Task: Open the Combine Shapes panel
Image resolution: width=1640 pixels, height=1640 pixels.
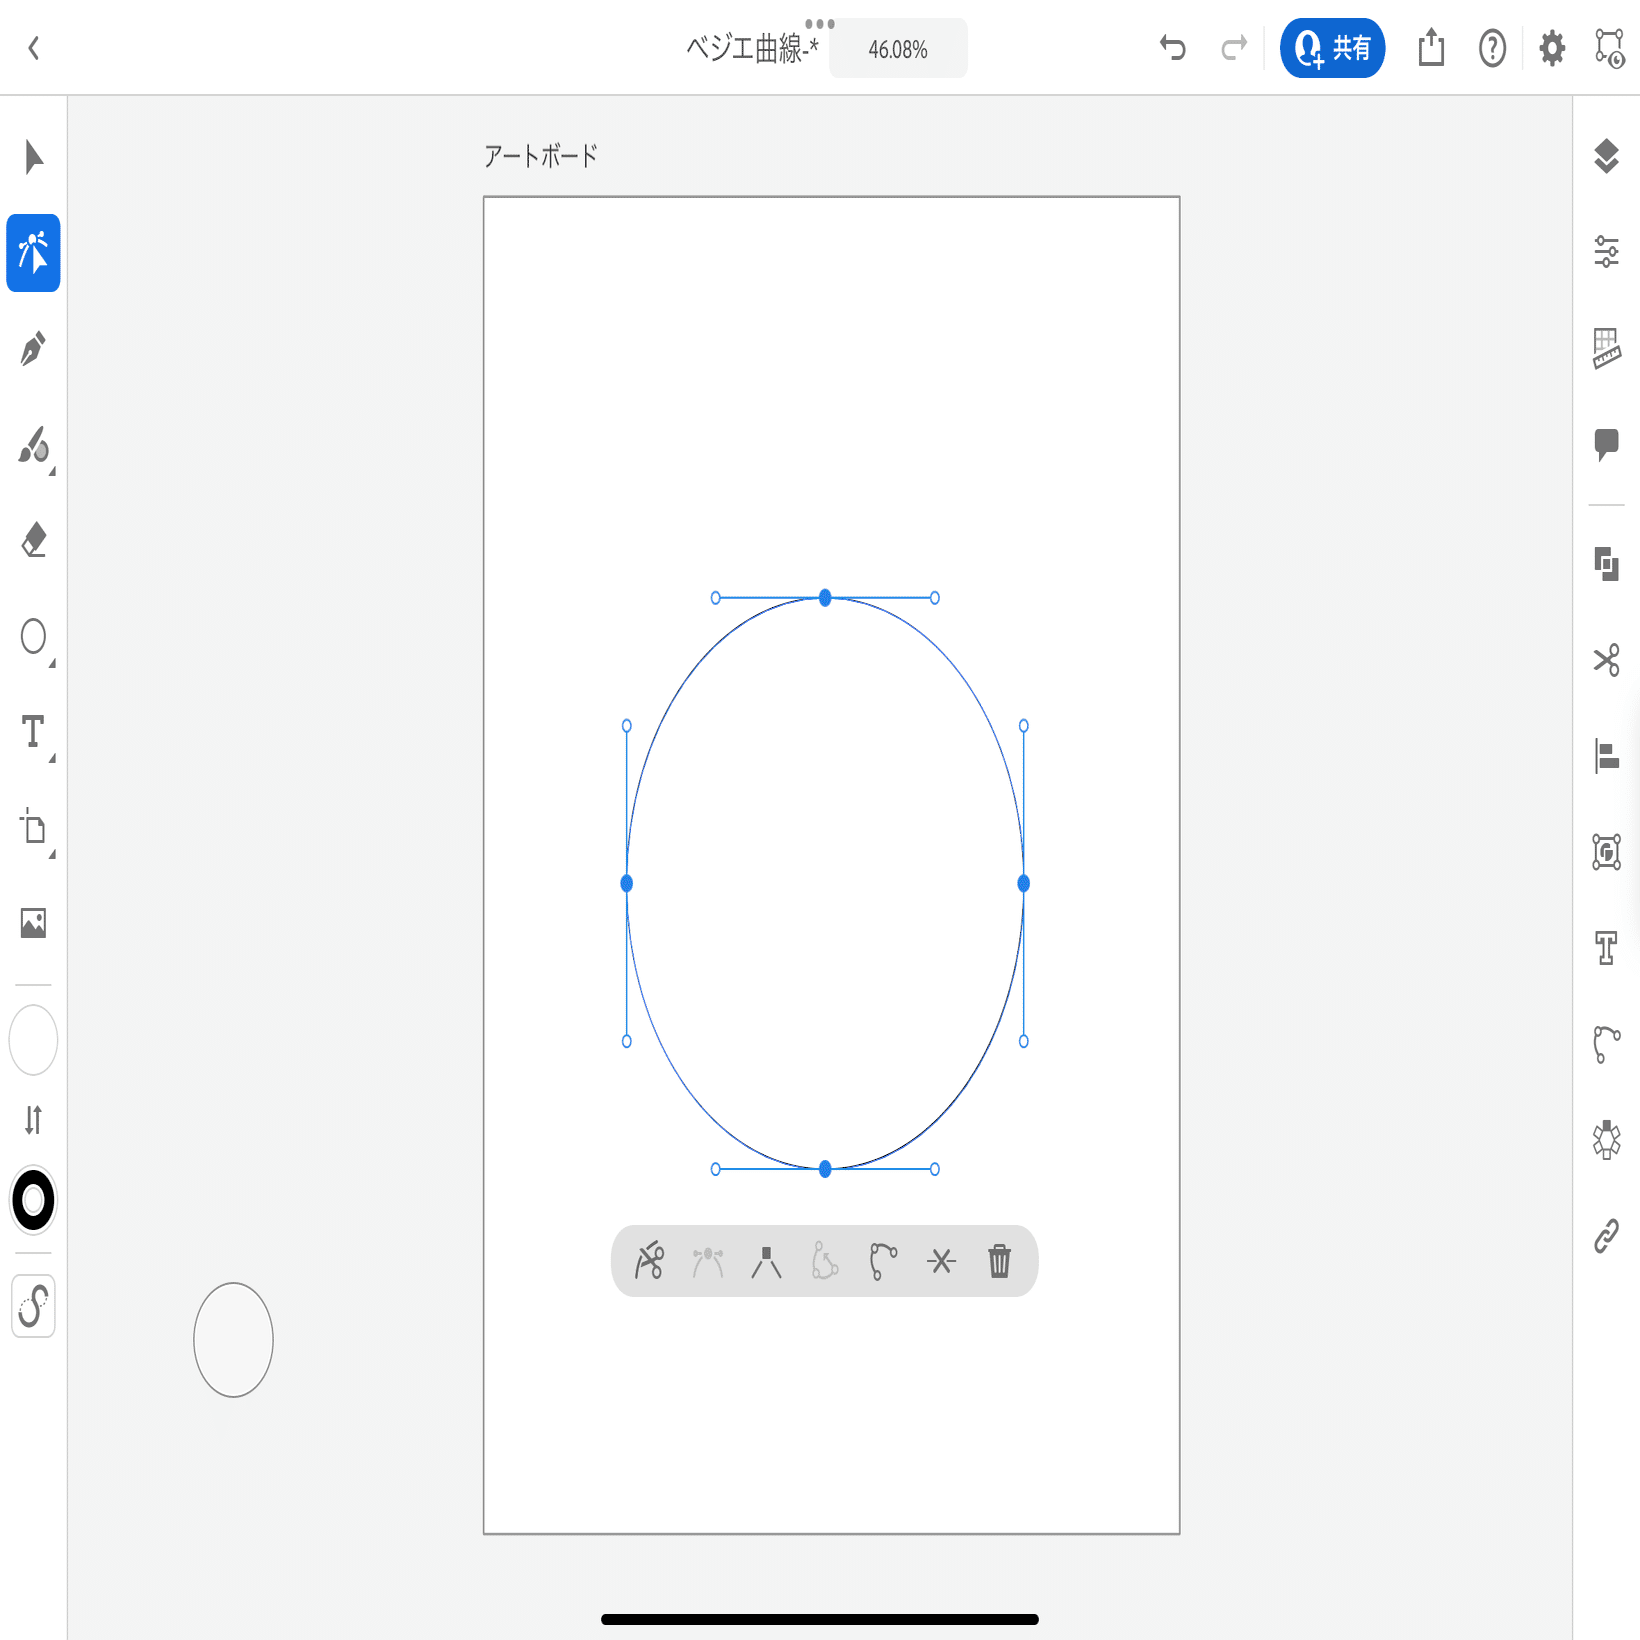Action: [1606, 564]
